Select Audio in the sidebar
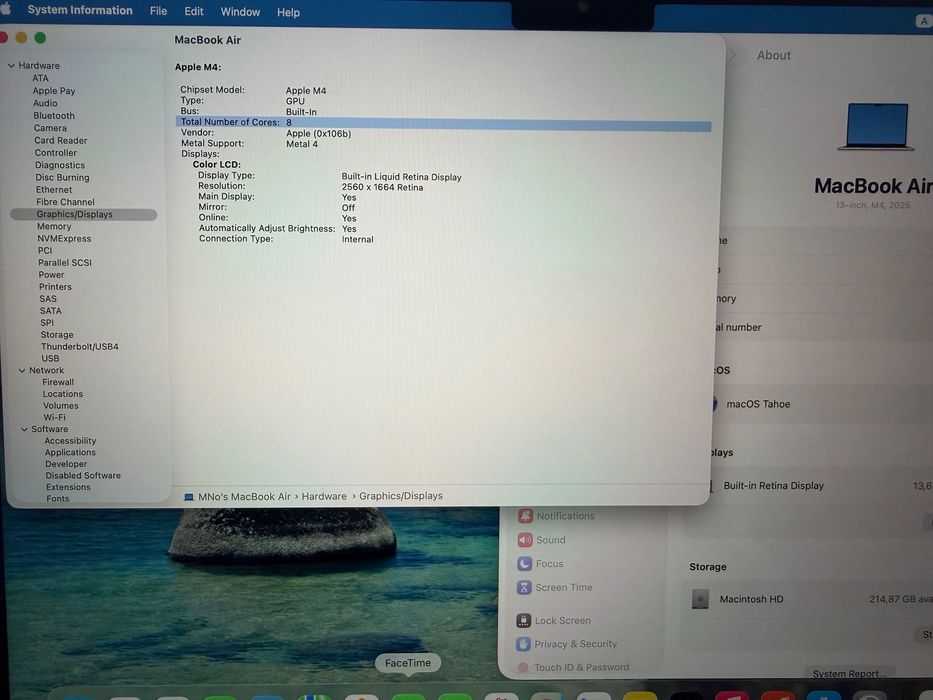 [x=45, y=103]
